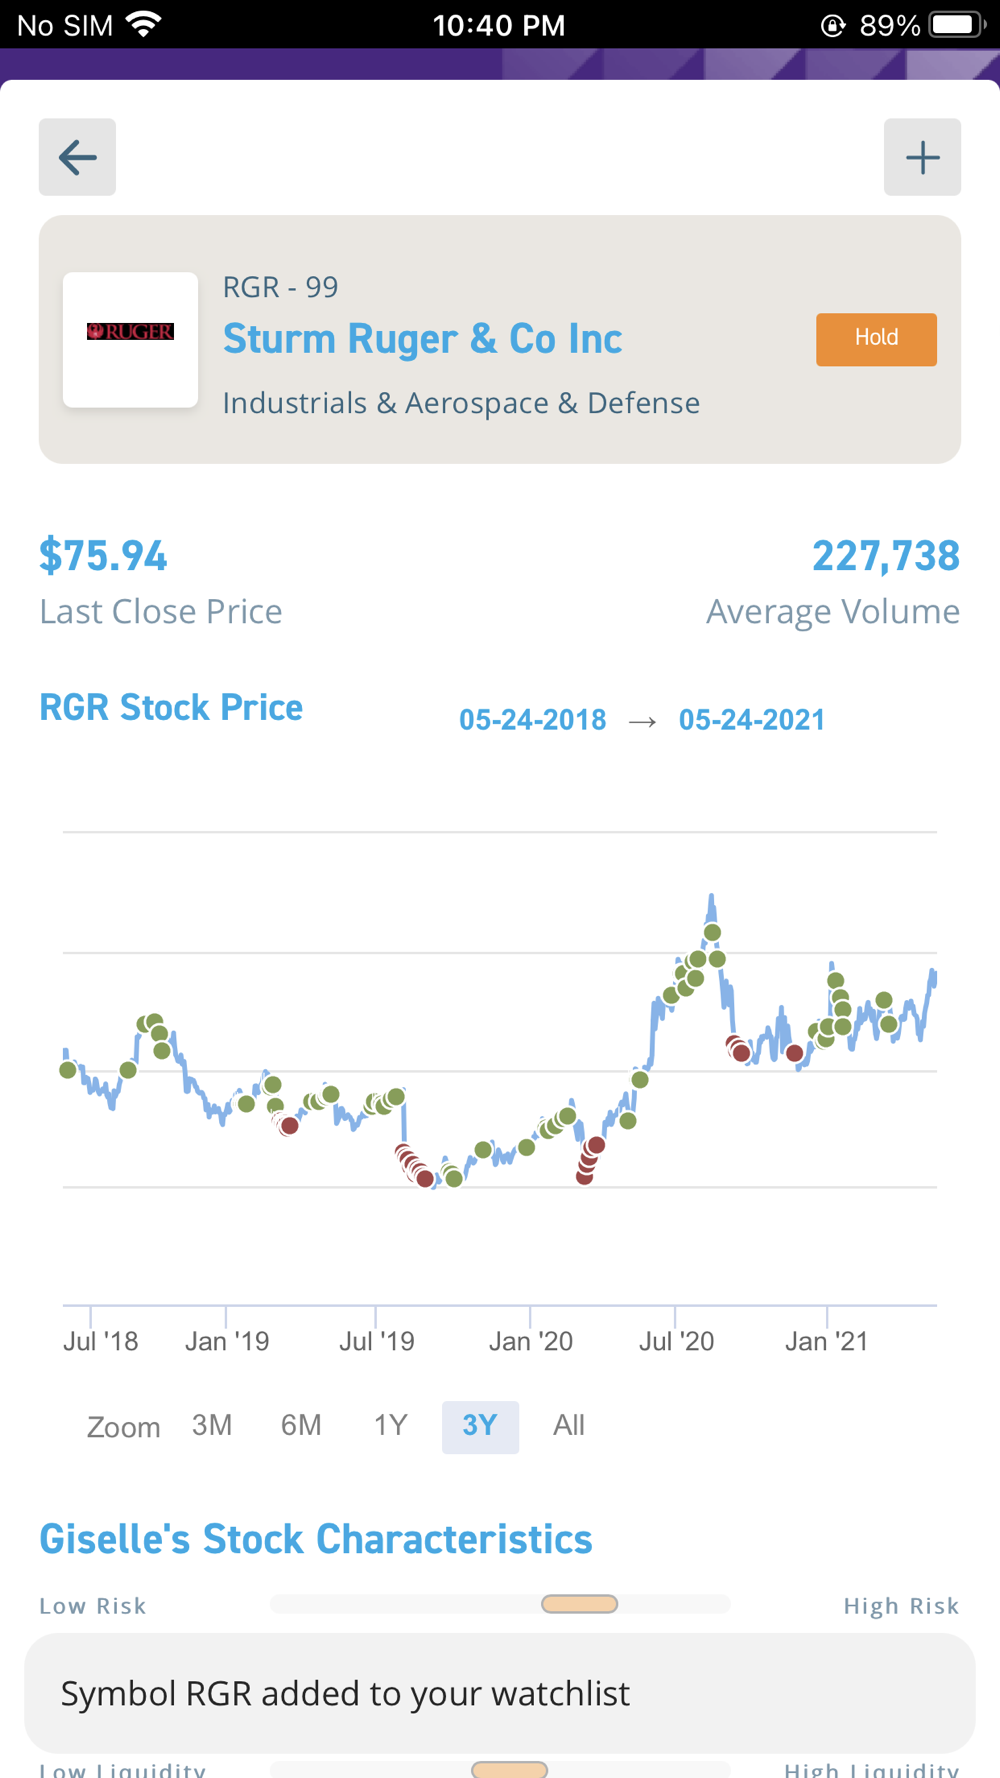The width and height of the screenshot is (1000, 1778).
Task: Tap the 227,738 average volume value
Action: [x=886, y=556]
